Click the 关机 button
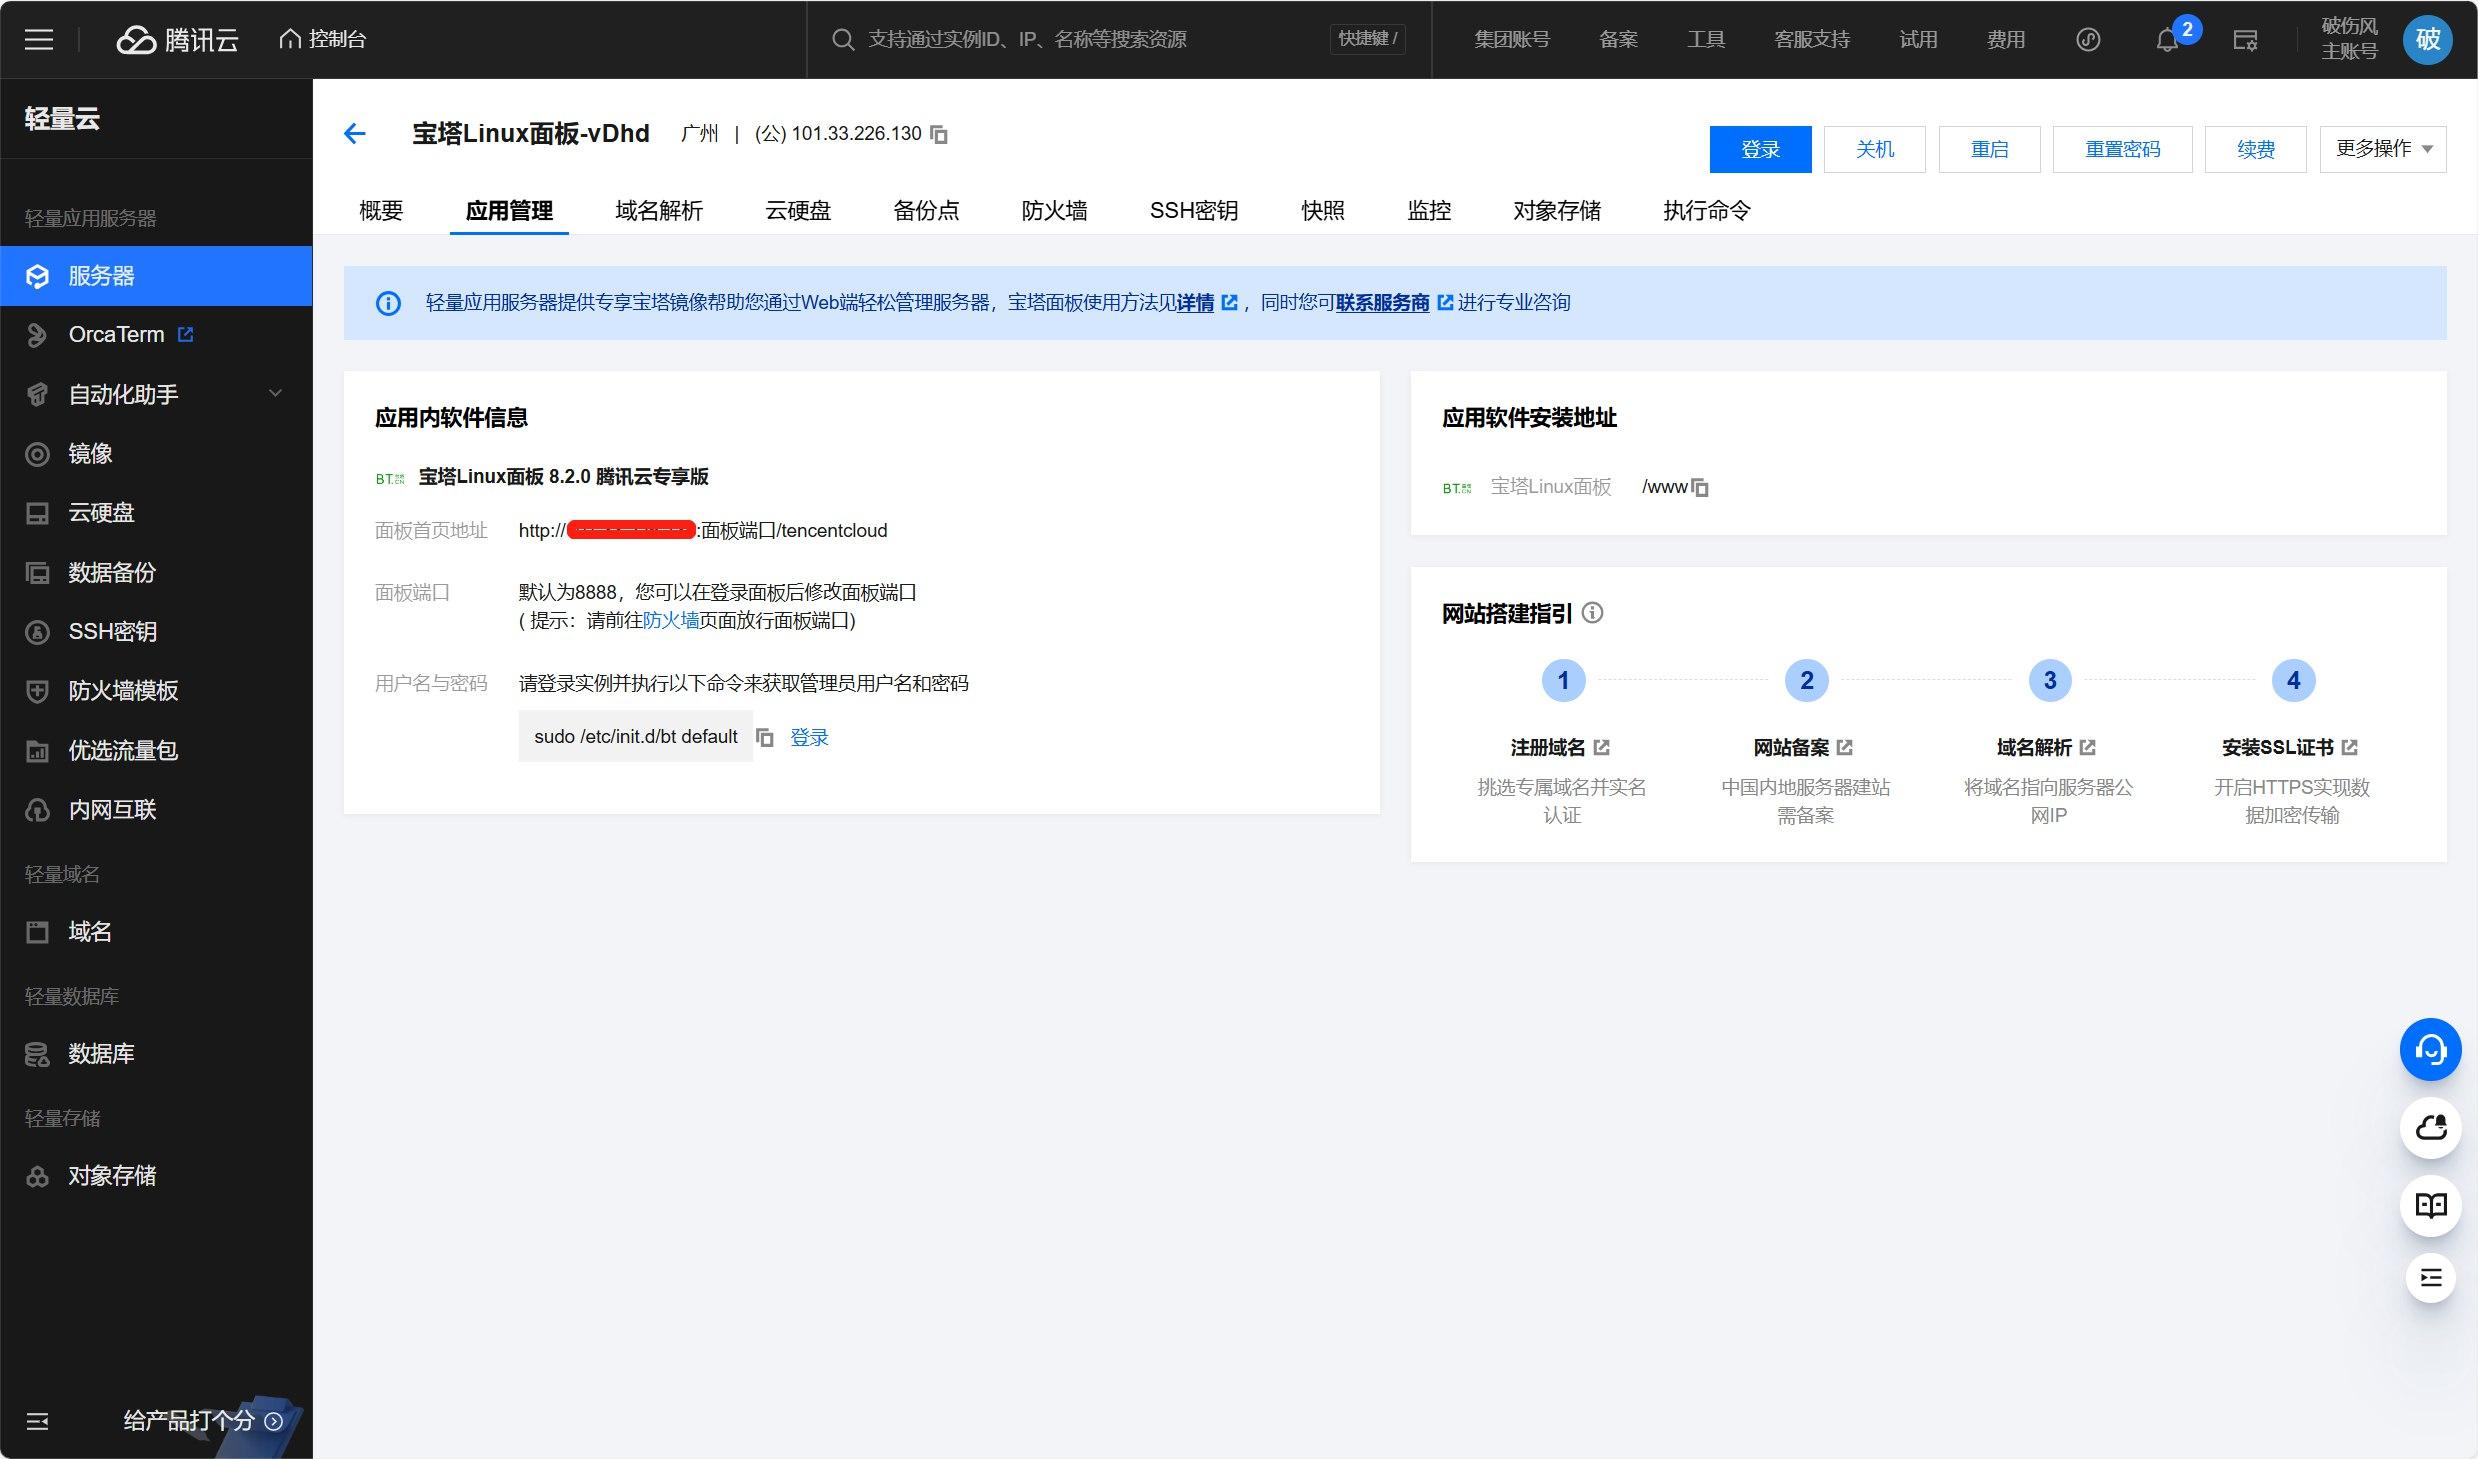Viewport: 2478px width, 1459px height. pos(1874,149)
